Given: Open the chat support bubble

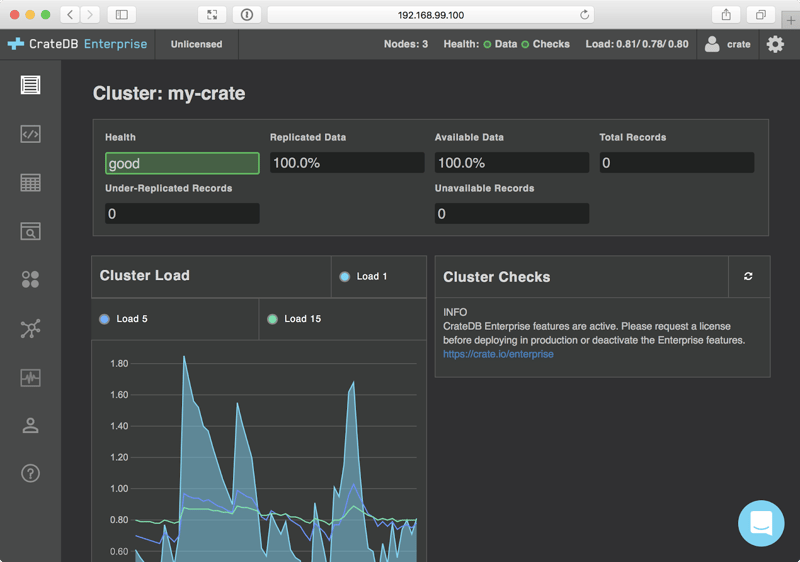Looking at the screenshot, I should [761, 523].
